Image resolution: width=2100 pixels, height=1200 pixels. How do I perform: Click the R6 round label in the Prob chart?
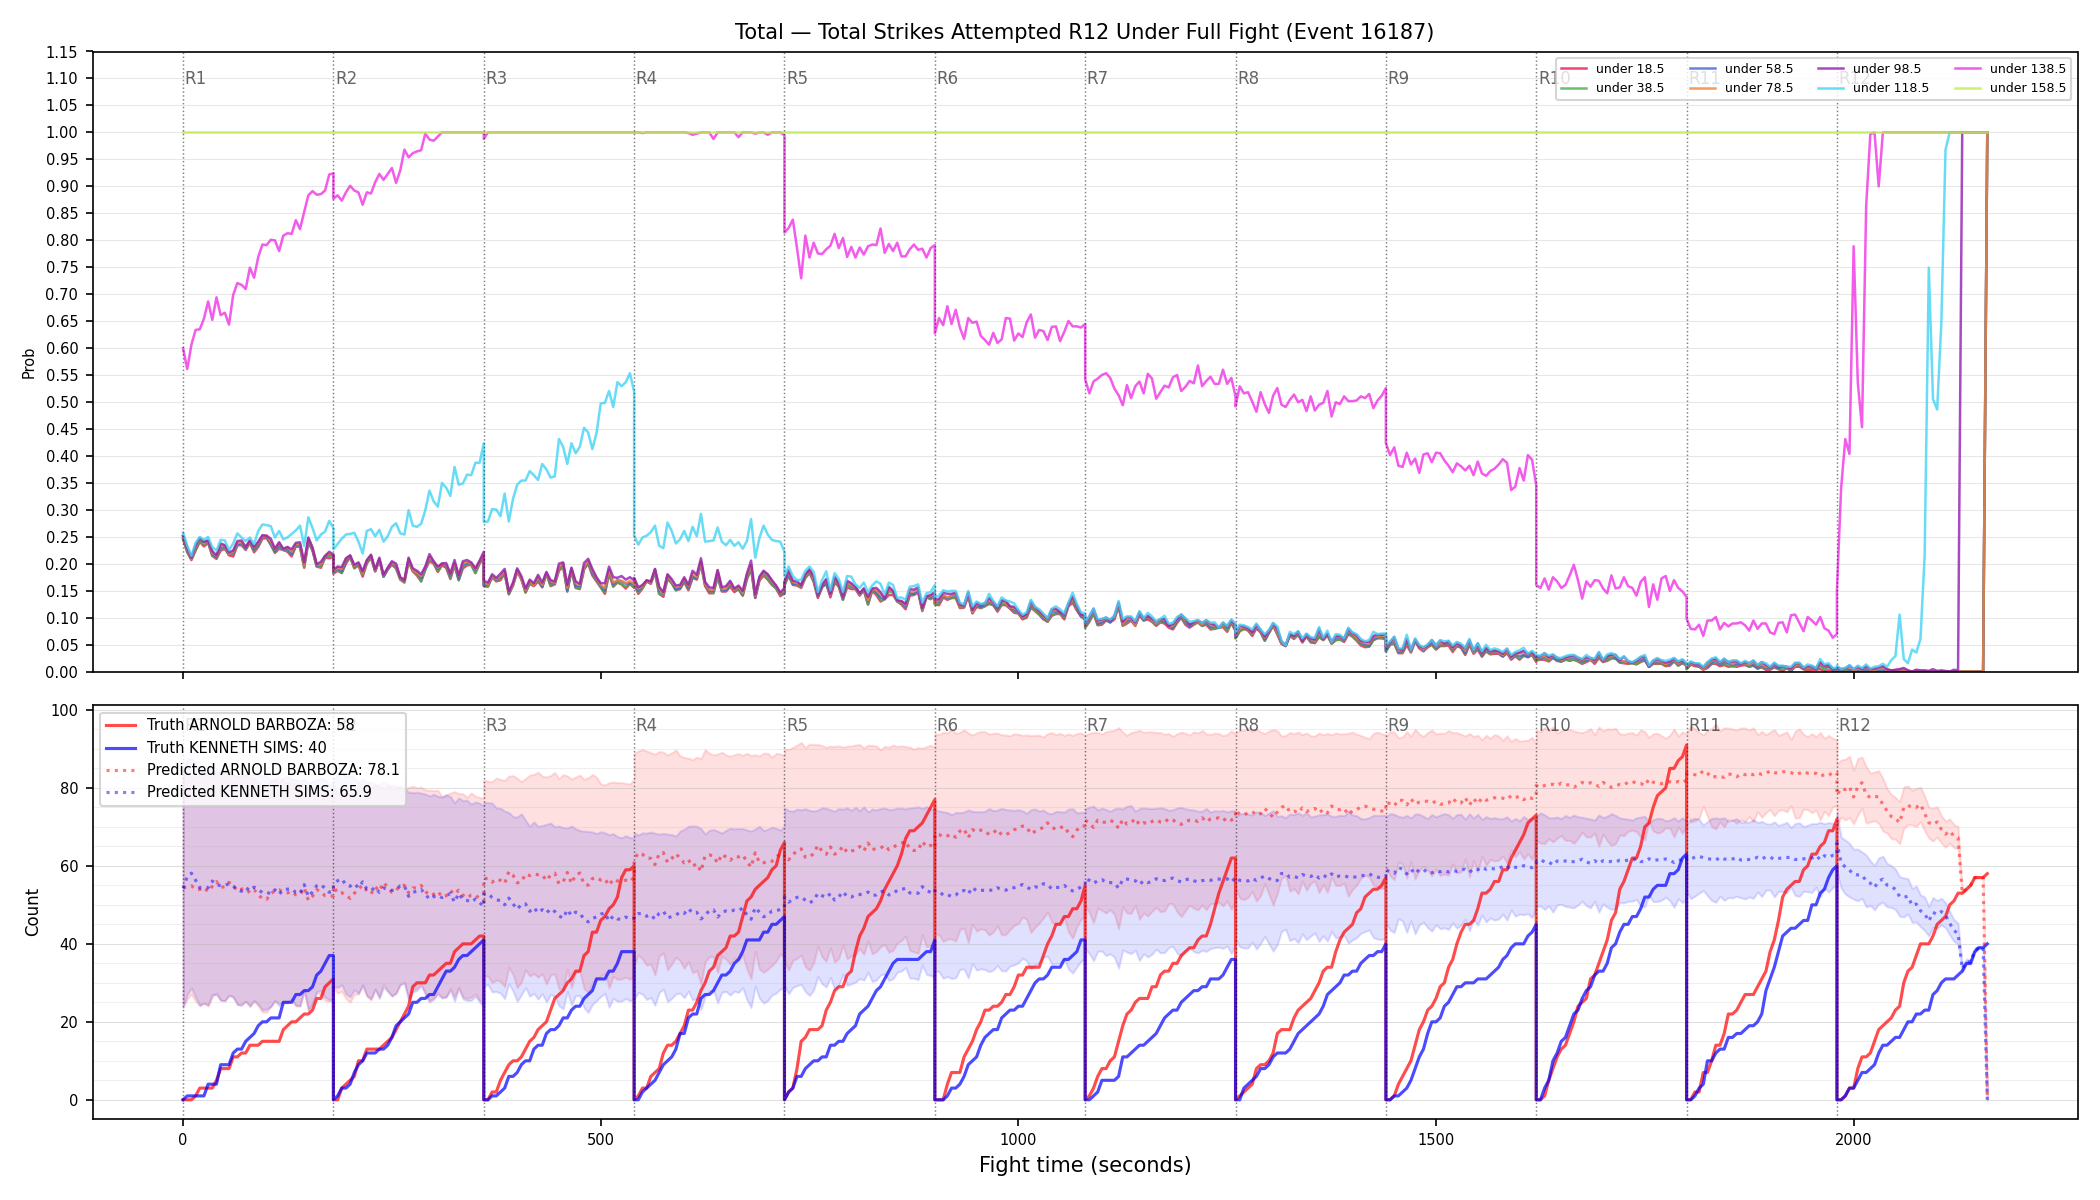click(x=947, y=78)
